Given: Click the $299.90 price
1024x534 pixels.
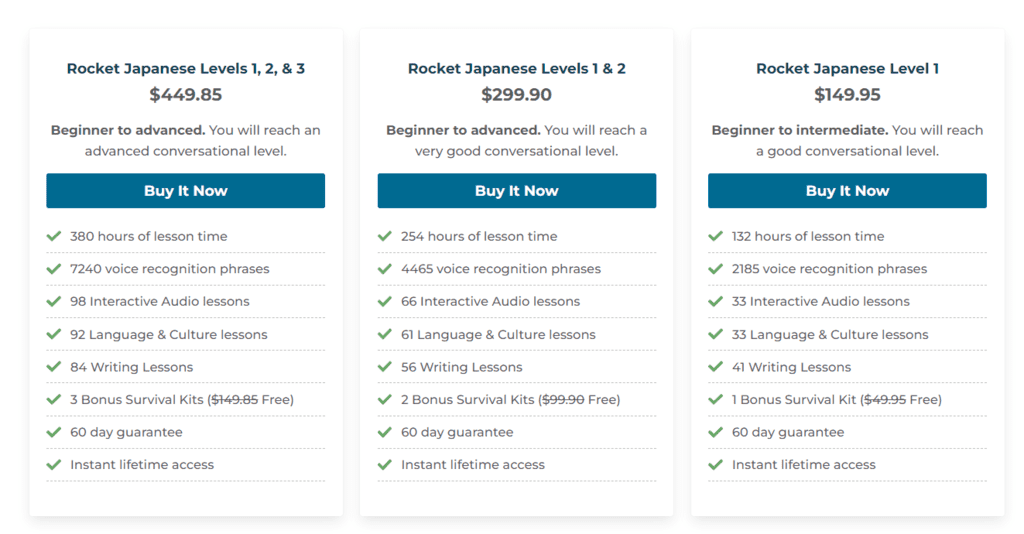Looking at the screenshot, I should [516, 95].
